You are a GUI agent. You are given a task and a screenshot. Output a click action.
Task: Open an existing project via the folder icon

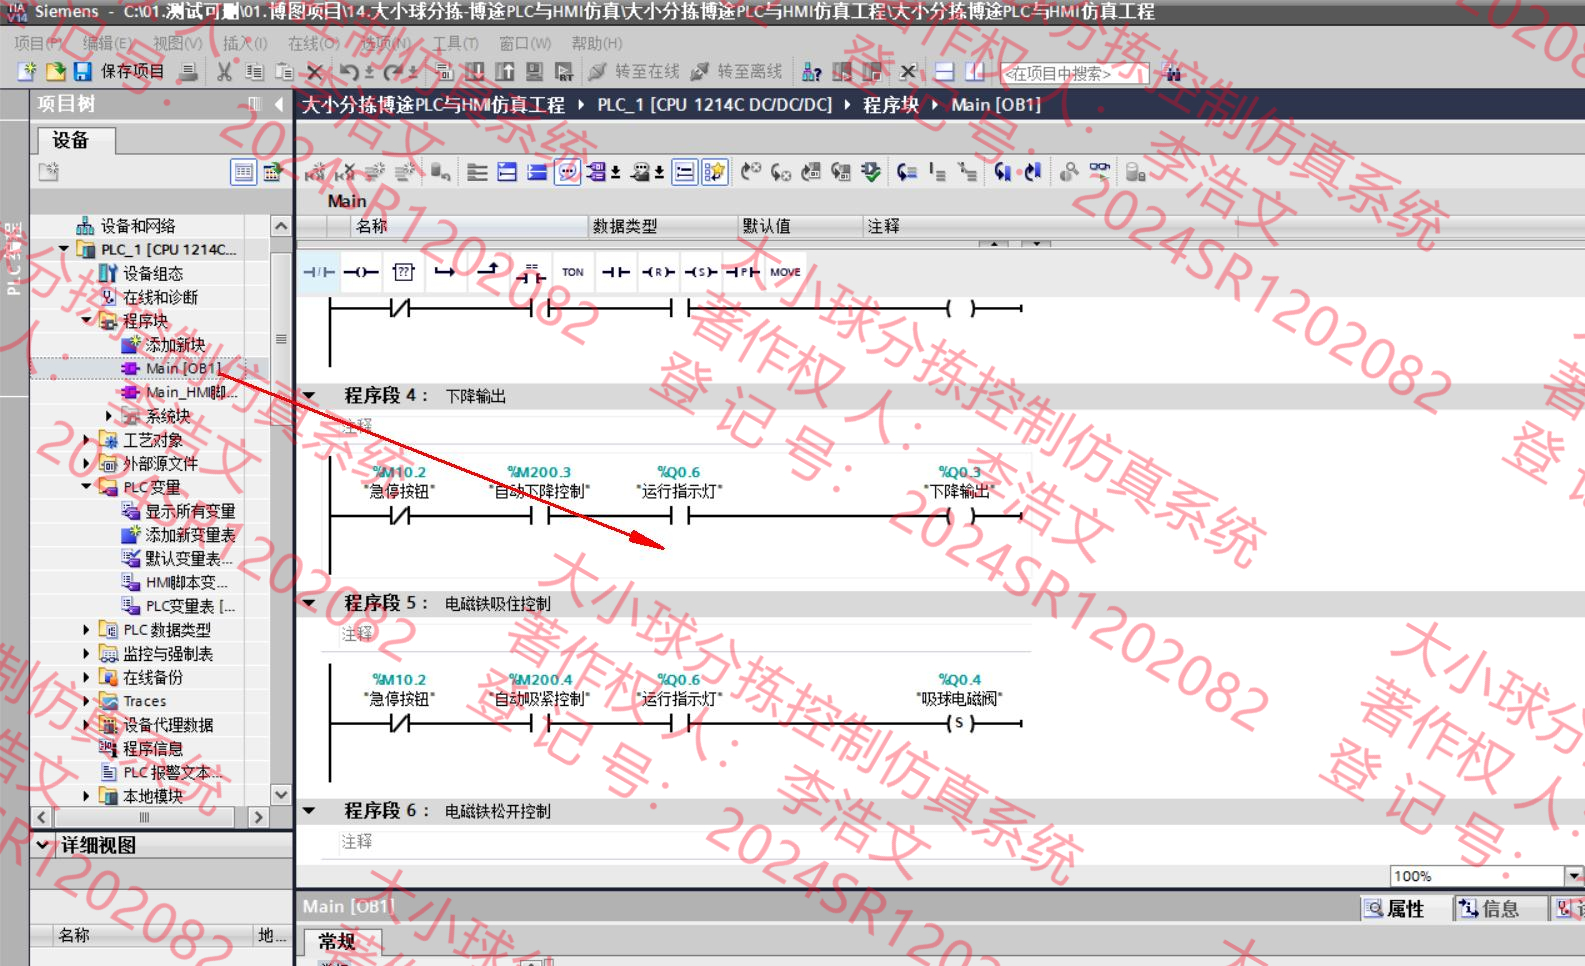[56, 72]
